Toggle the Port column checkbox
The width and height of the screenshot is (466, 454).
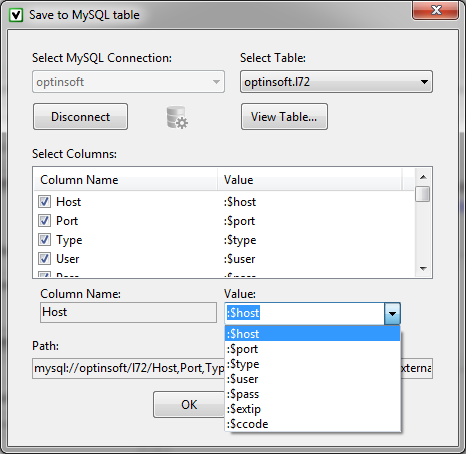(x=44, y=221)
